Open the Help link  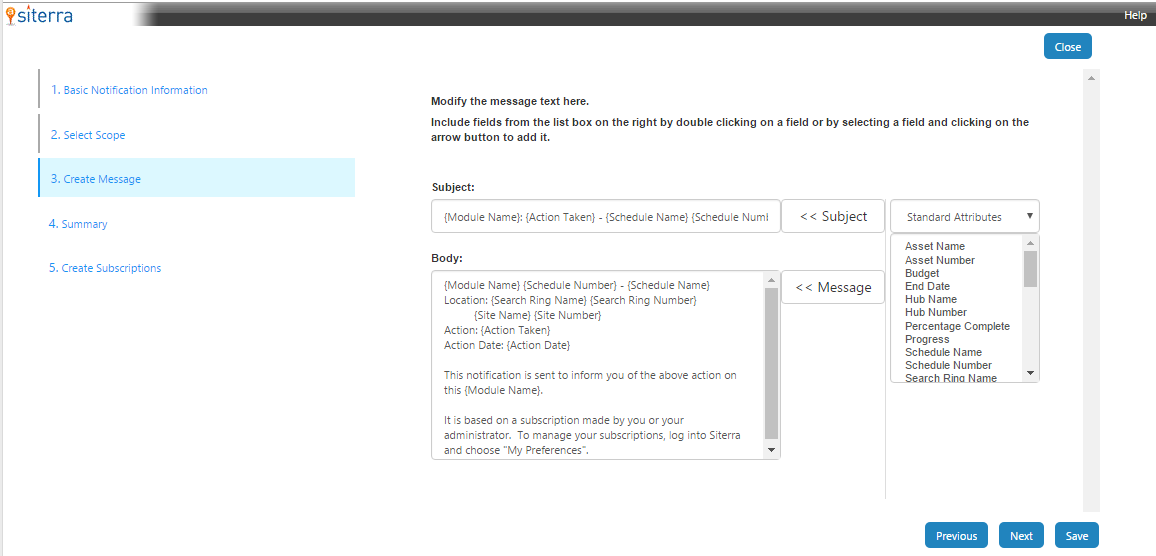1134,15
